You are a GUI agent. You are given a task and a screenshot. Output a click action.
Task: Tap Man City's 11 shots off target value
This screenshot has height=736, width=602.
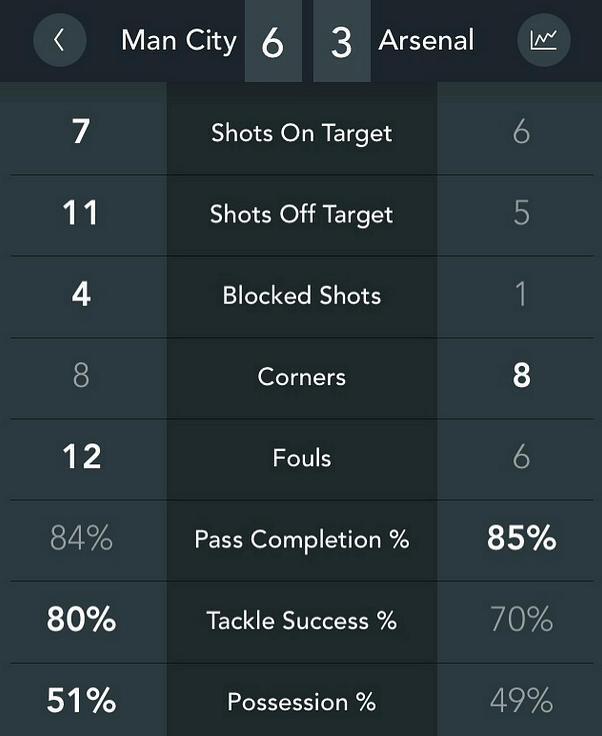click(81, 213)
